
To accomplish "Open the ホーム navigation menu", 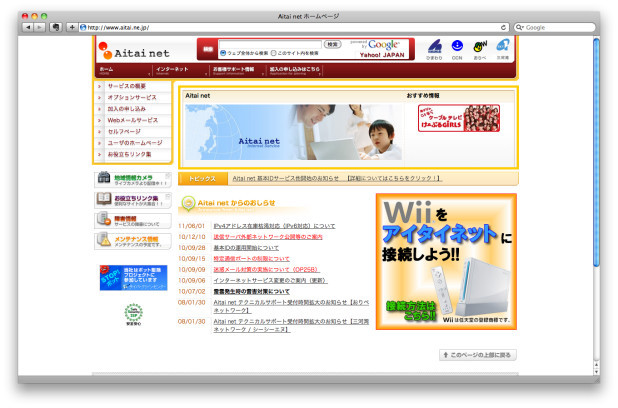I will (123, 71).
